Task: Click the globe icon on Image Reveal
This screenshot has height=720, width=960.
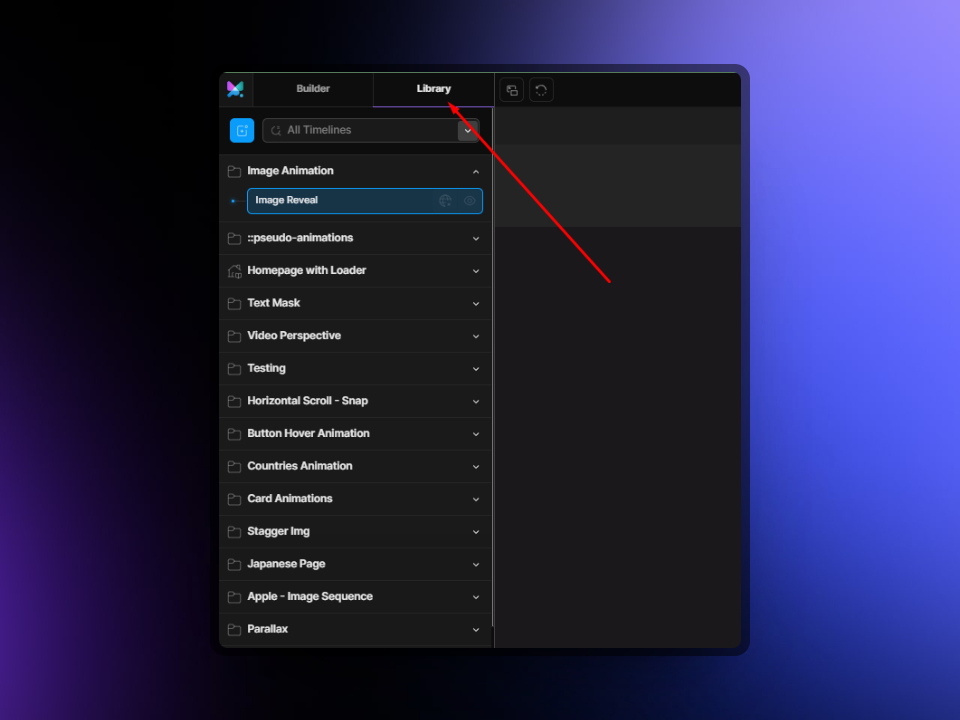Action: (445, 201)
